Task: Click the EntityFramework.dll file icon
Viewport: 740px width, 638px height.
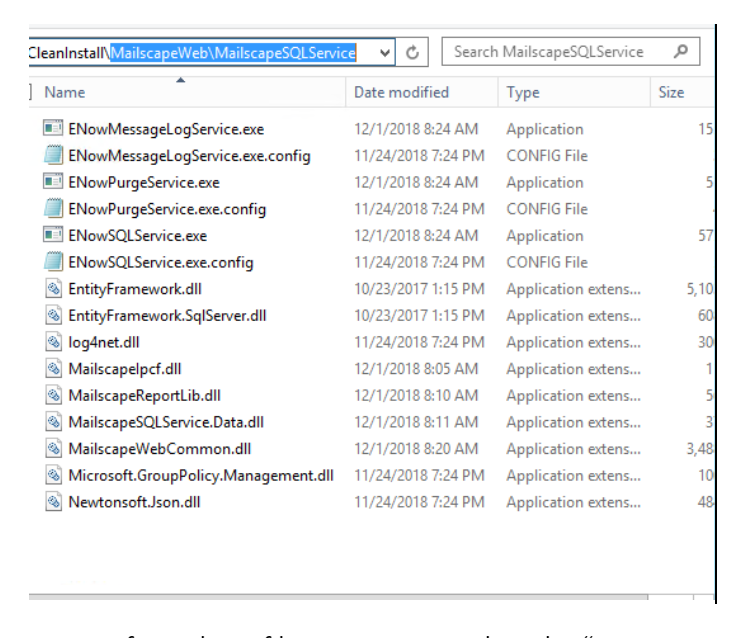Action: 53,288
